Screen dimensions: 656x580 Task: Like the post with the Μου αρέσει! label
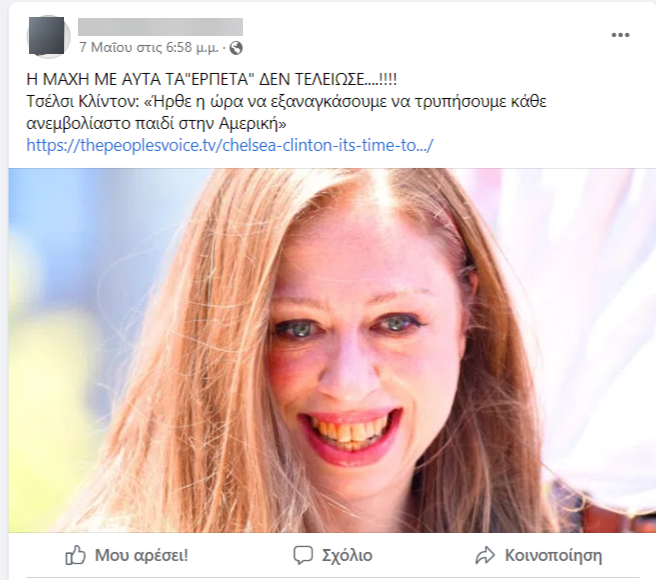pos(141,555)
